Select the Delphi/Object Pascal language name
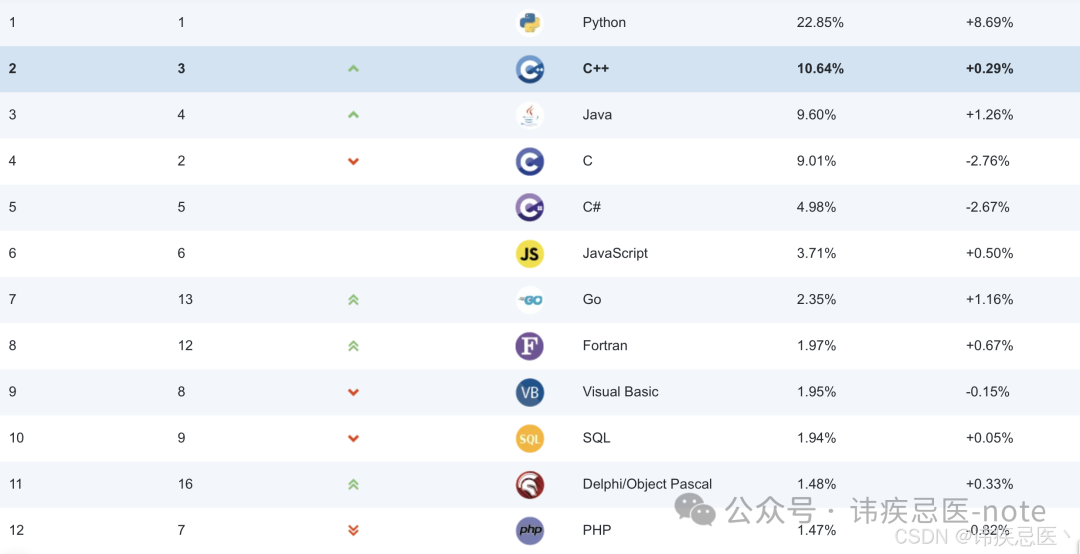This screenshot has height=554, width=1080. 647,484
